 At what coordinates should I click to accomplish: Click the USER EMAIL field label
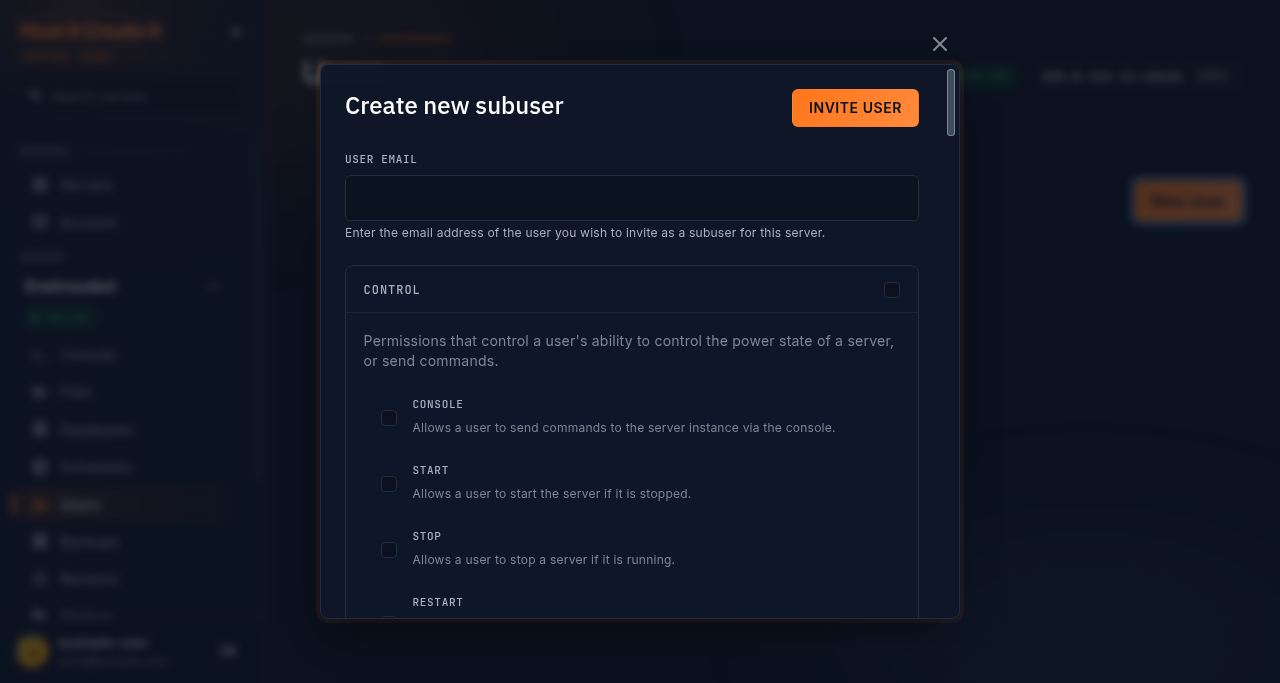[381, 160]
